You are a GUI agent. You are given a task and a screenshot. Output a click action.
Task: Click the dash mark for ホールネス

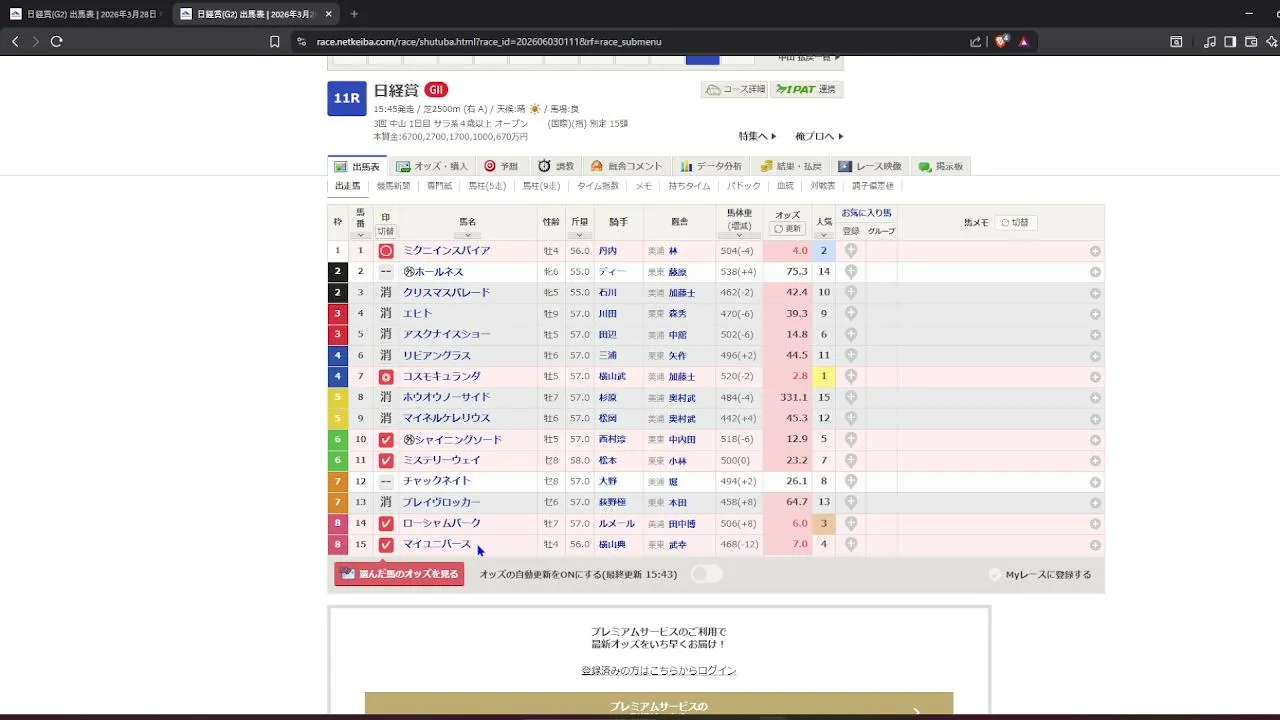[x=386, y=271]
